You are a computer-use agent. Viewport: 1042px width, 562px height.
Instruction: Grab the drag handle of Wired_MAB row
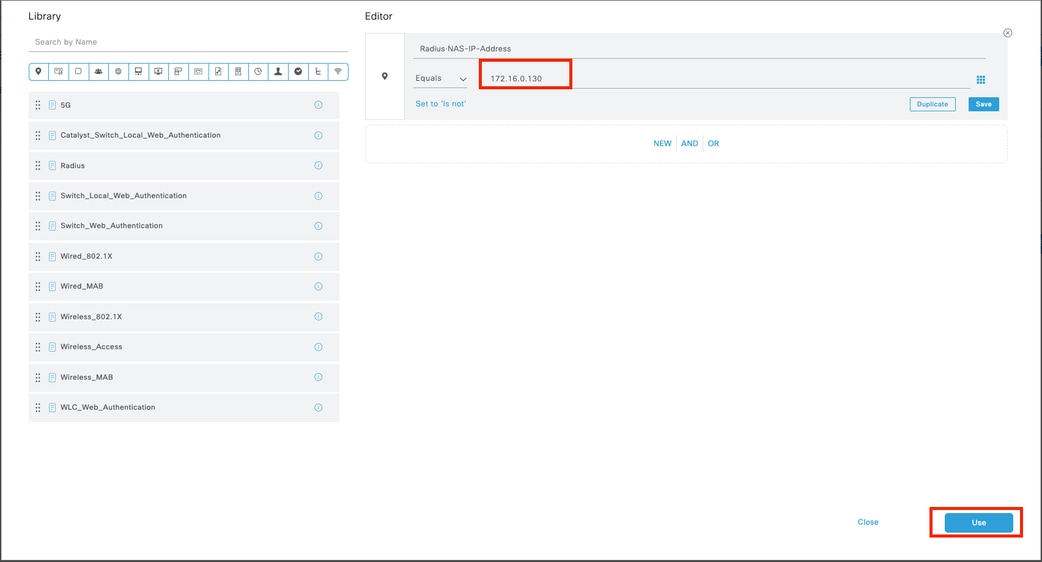click(x=38, y=286)
